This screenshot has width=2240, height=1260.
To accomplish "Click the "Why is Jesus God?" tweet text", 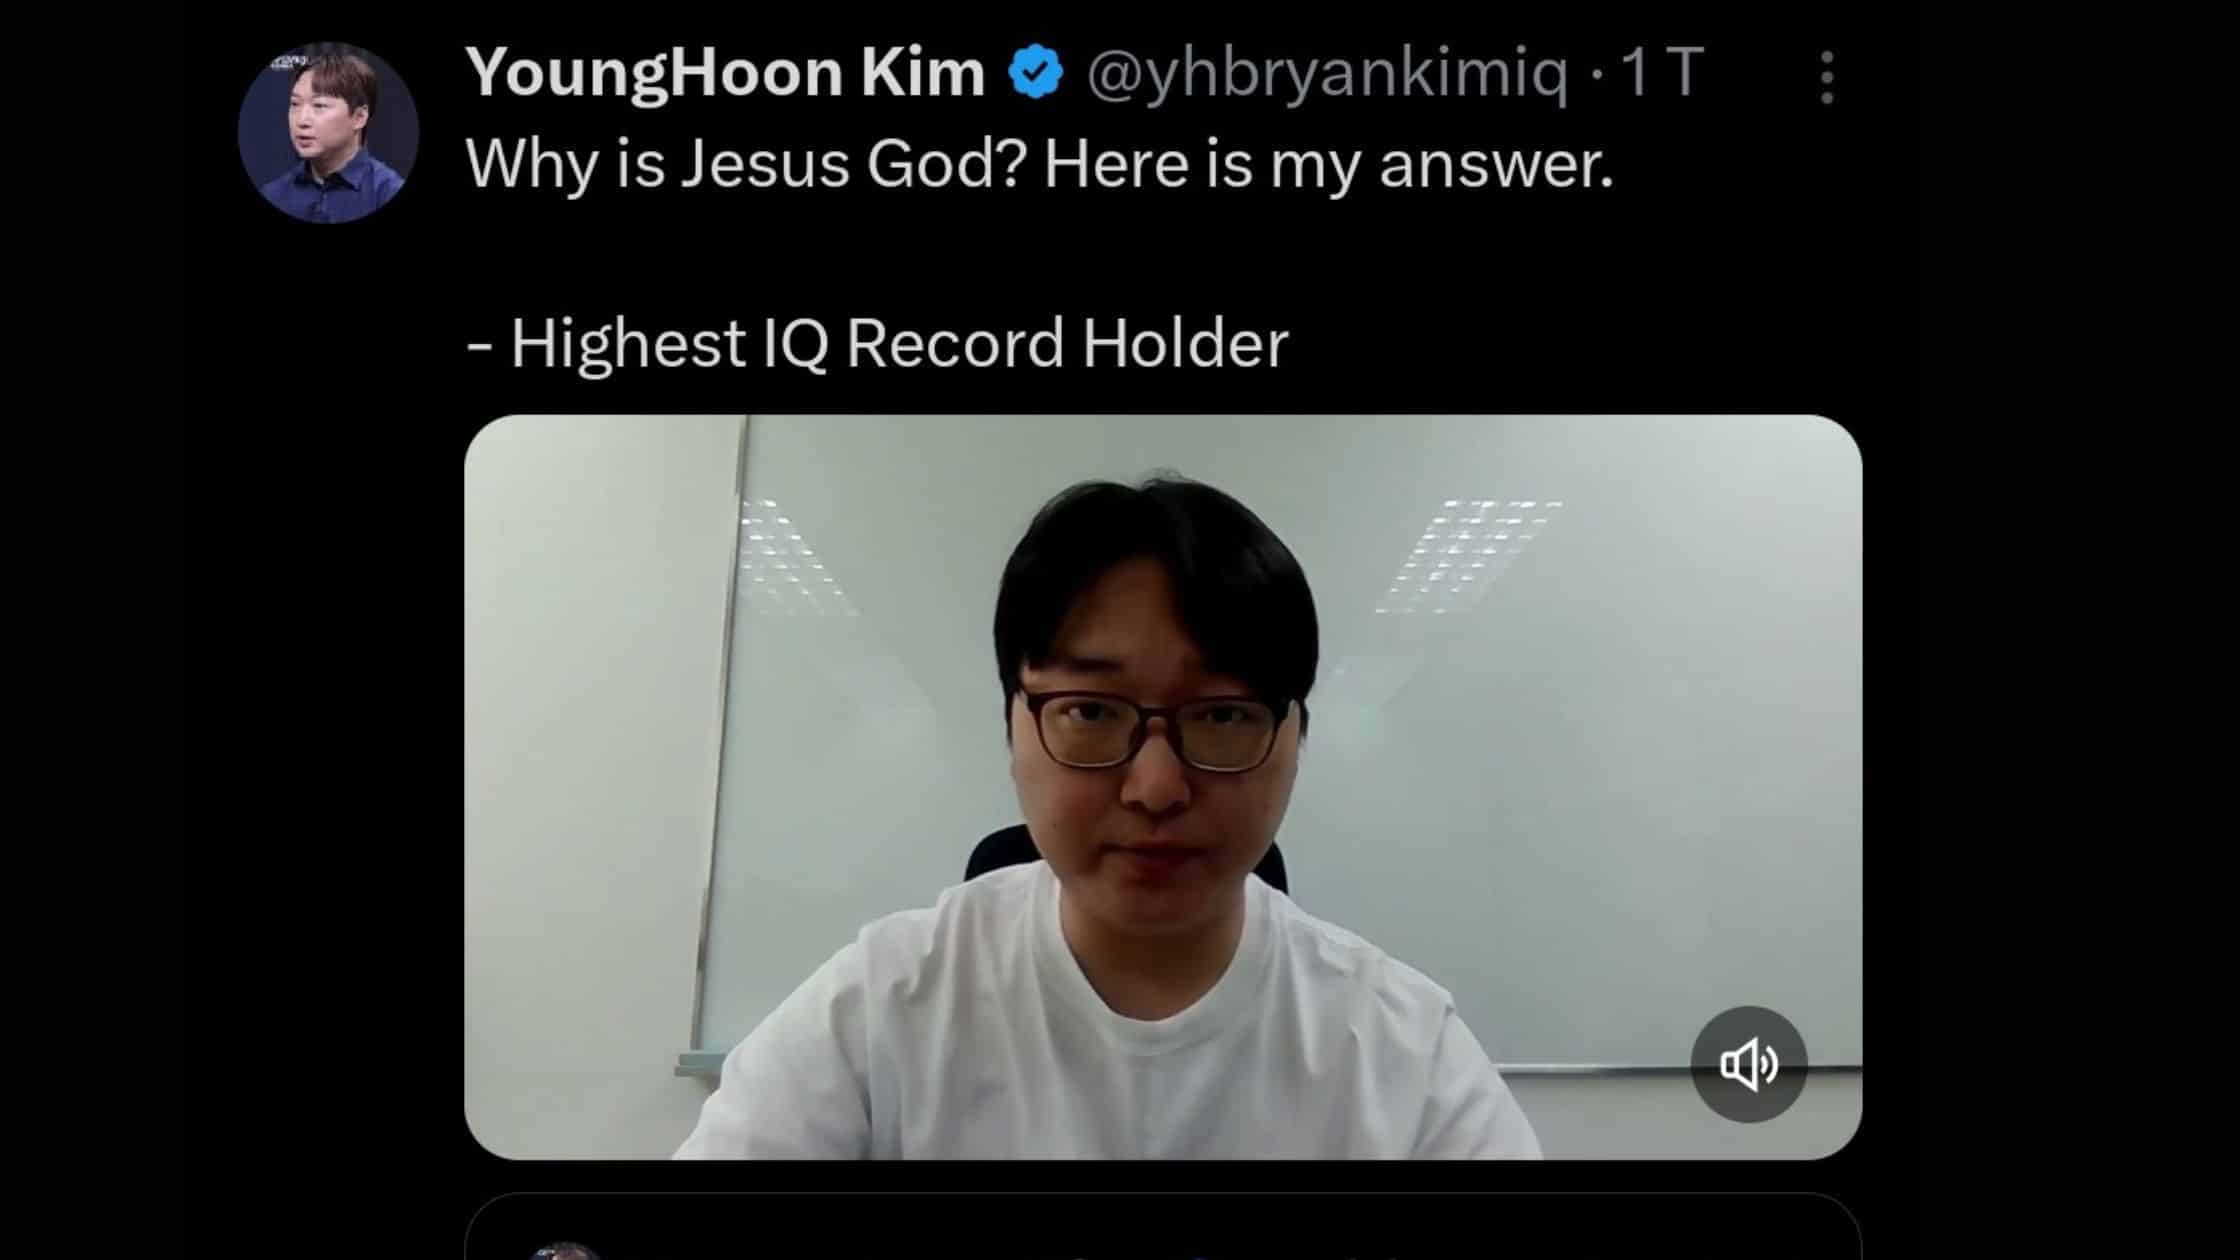I will [746, 163].
